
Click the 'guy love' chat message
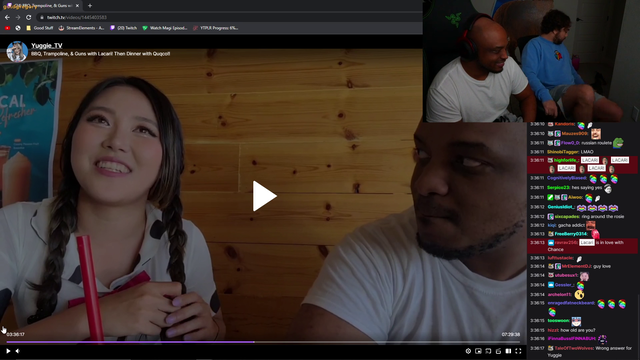click(x=602, y=266)
